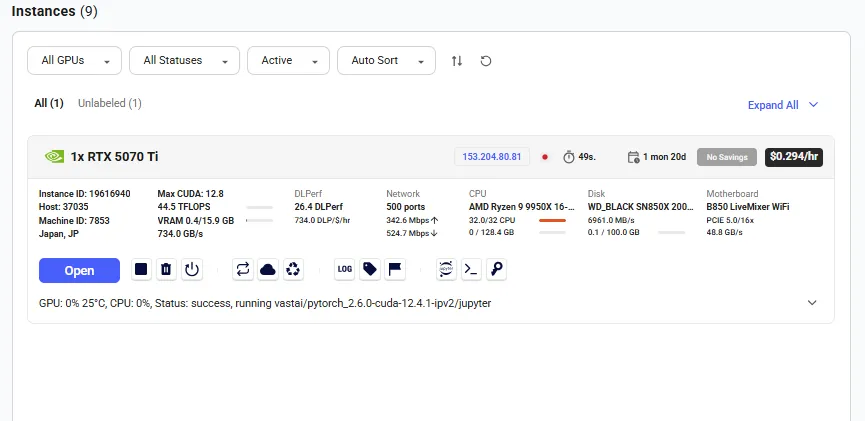This screenshot has height=421, width=865.
Task: Click the looping arrows icon
Action: pyautogui.click(x=243, y=269)
